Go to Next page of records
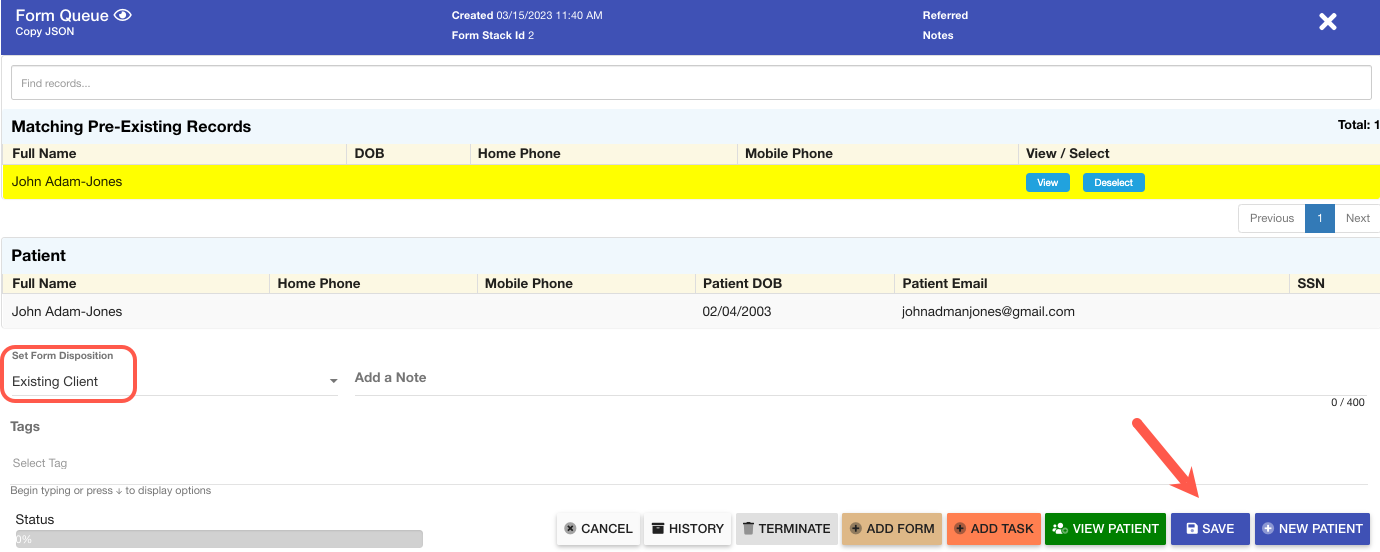This screenshot has width=1380, height=552. pyautogui.click(x=1357, y=218)
